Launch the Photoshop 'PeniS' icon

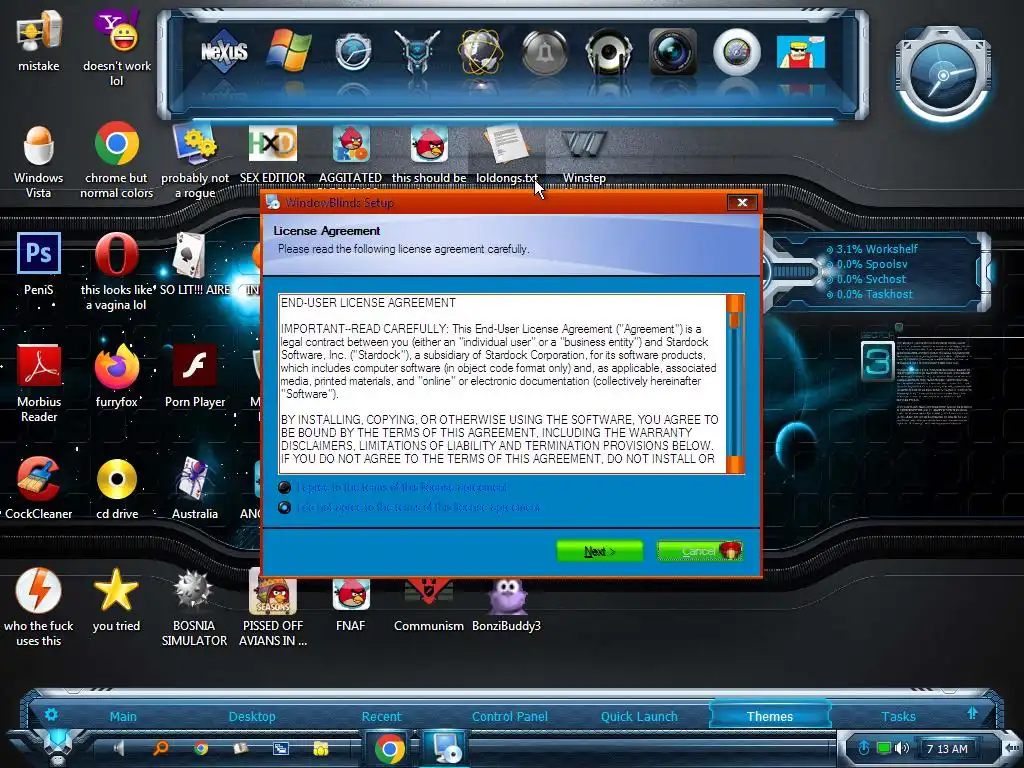point(39,264)
